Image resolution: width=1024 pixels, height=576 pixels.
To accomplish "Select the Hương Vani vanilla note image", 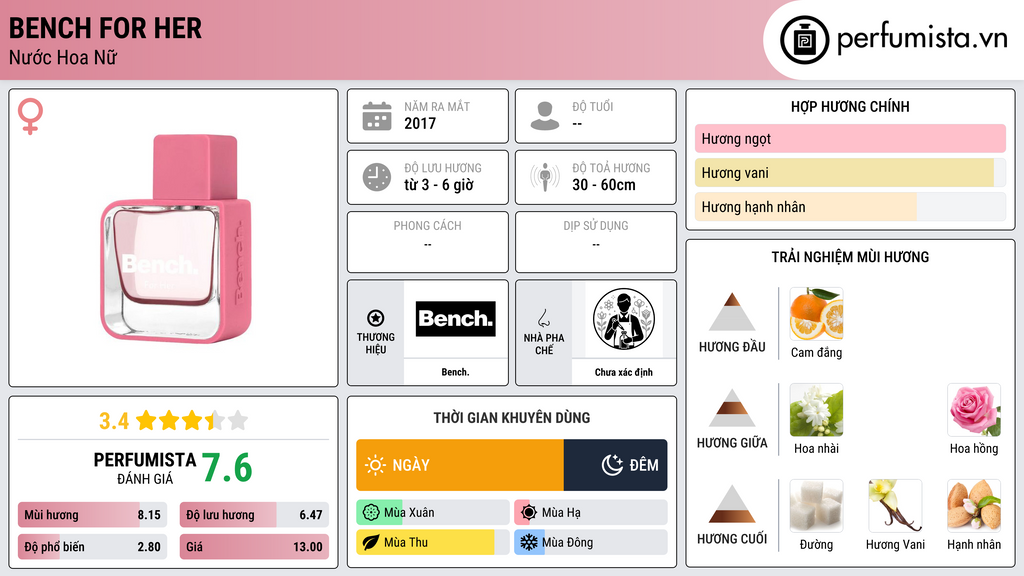I will [x=895, y=506].
